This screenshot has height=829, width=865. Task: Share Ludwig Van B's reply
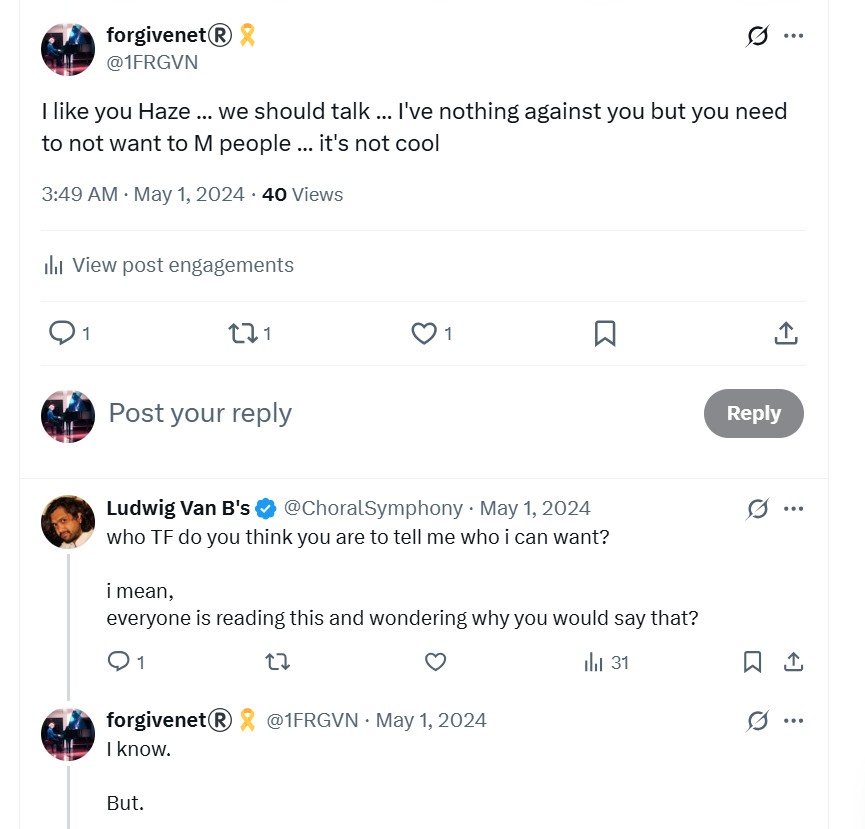pos(793,661)
